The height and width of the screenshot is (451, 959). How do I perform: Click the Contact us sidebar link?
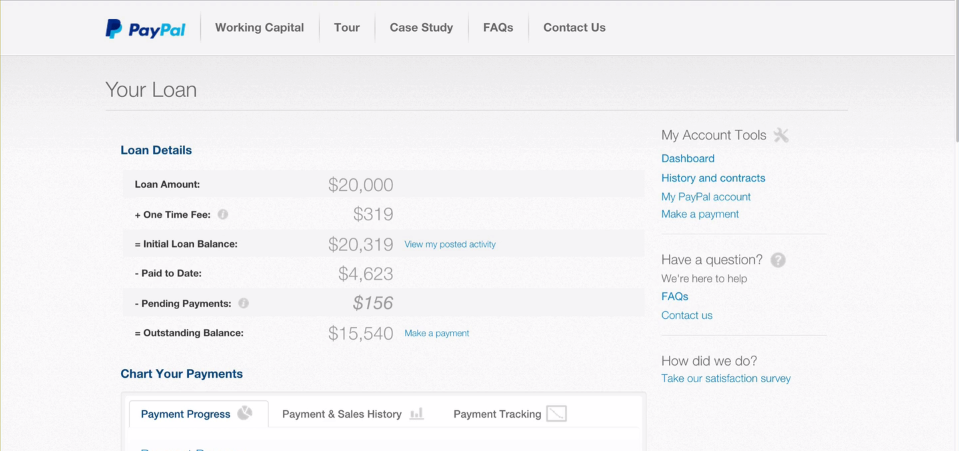point(687,316)
